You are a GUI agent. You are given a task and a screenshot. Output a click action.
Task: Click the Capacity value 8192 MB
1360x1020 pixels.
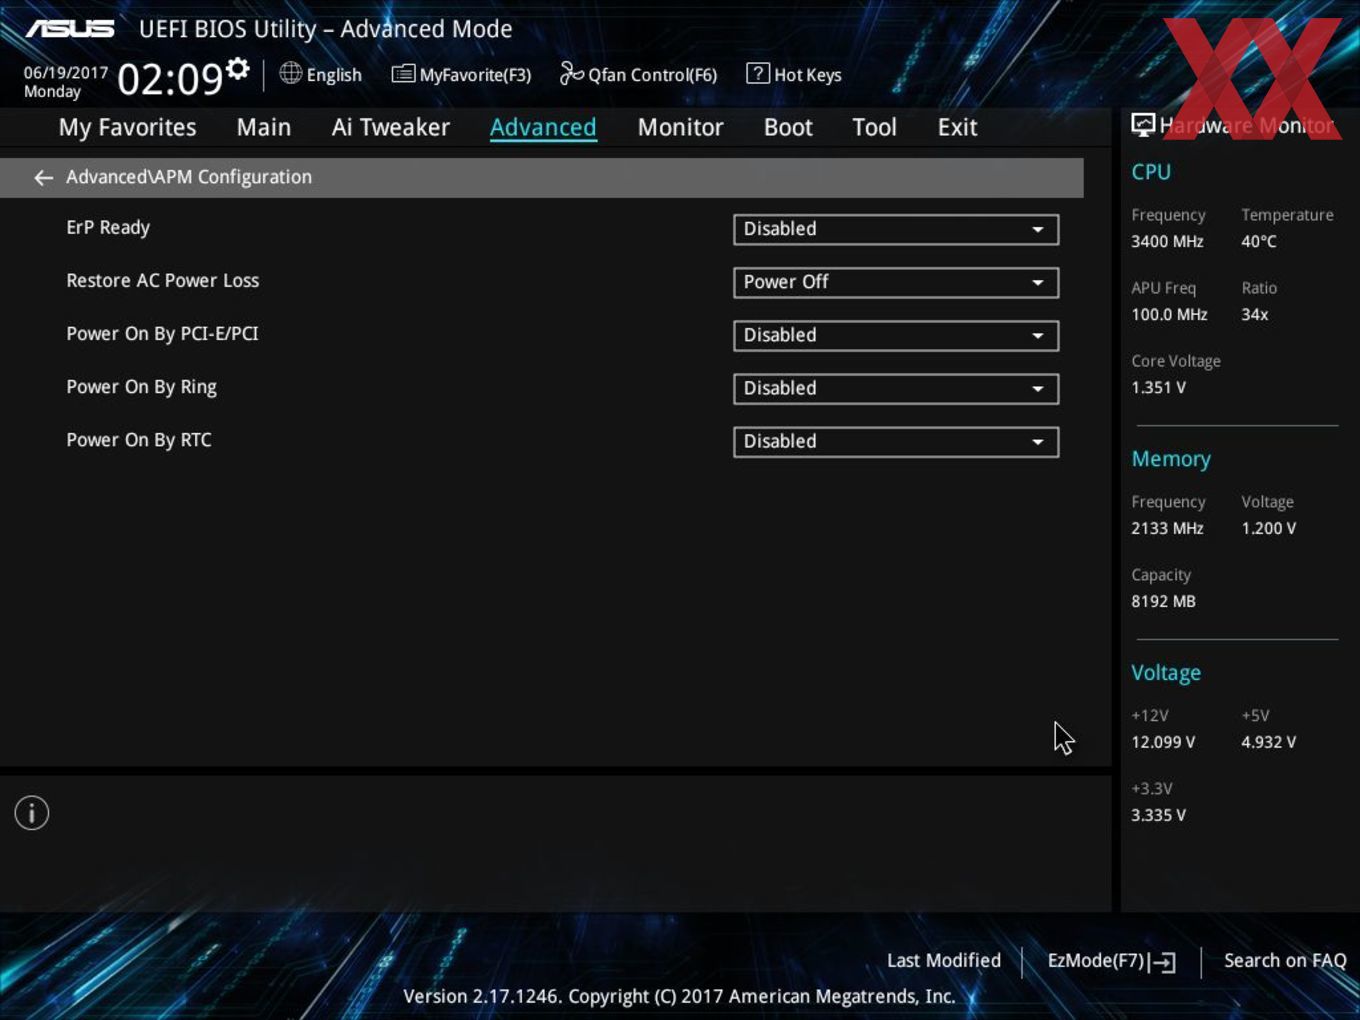1163,601
